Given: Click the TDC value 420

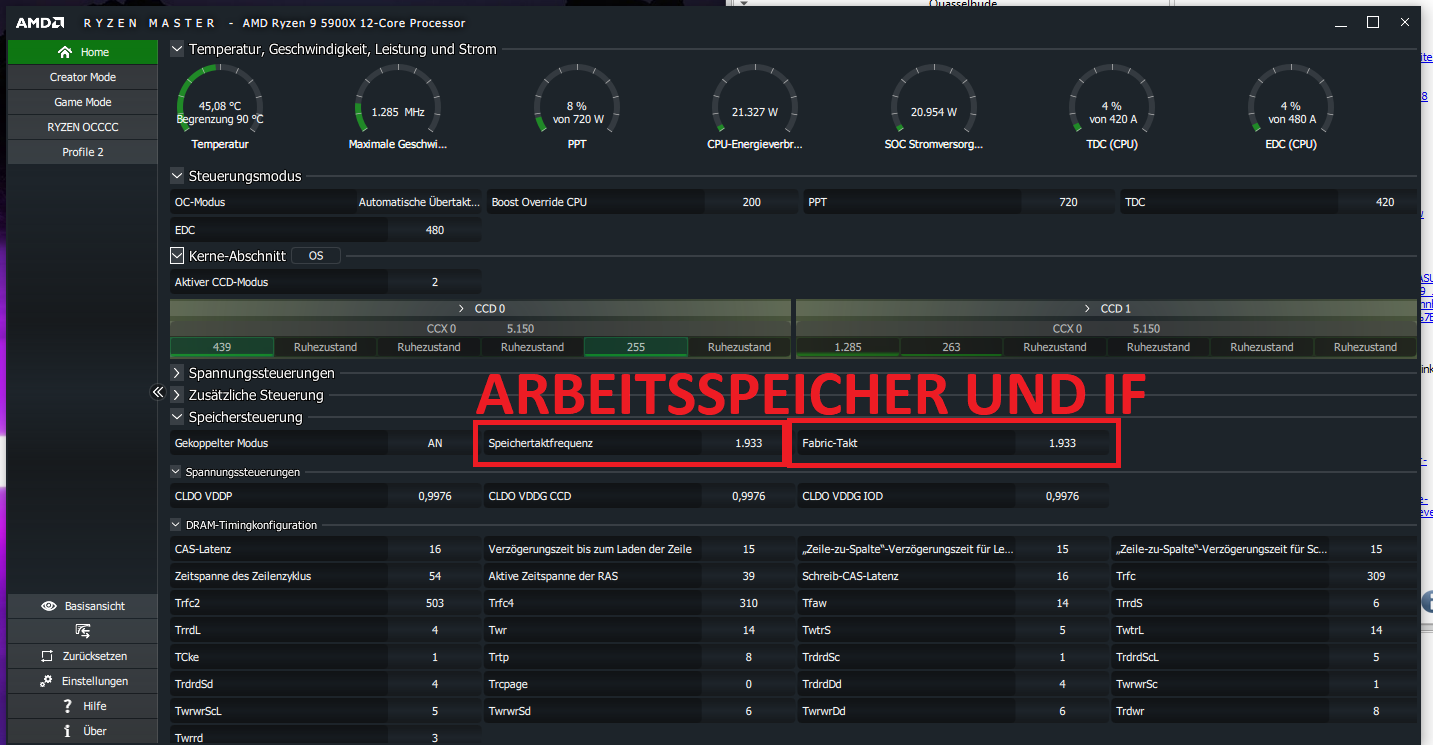Looking at the screenshot, I should point(1385,202).
